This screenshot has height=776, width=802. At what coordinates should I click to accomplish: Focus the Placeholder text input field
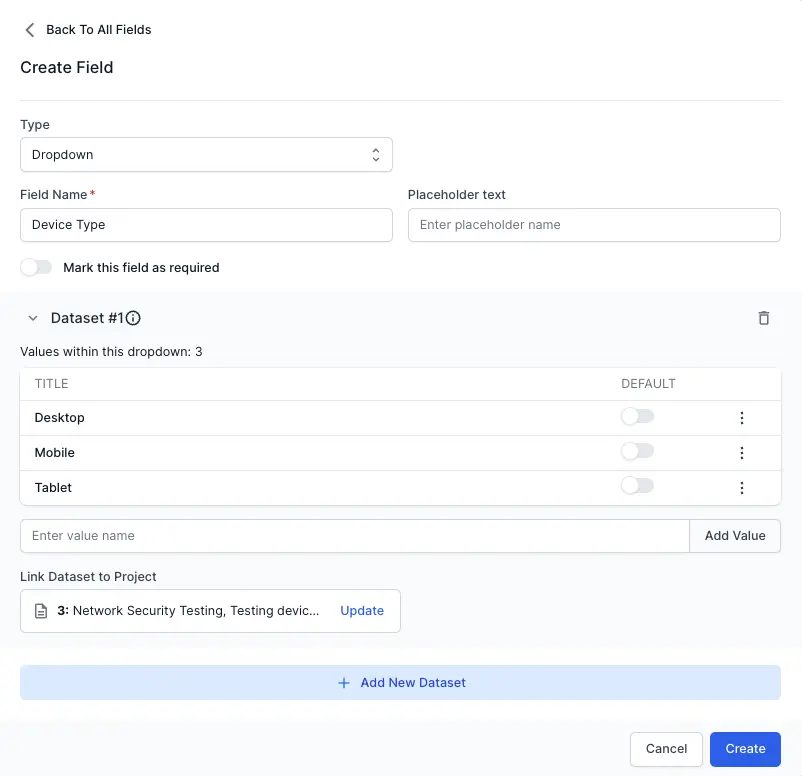click(x=594, y=225)
